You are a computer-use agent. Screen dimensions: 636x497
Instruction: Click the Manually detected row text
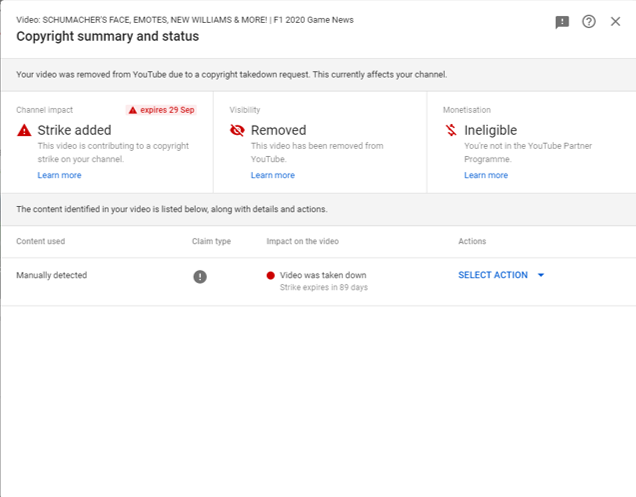pos(52,275)
